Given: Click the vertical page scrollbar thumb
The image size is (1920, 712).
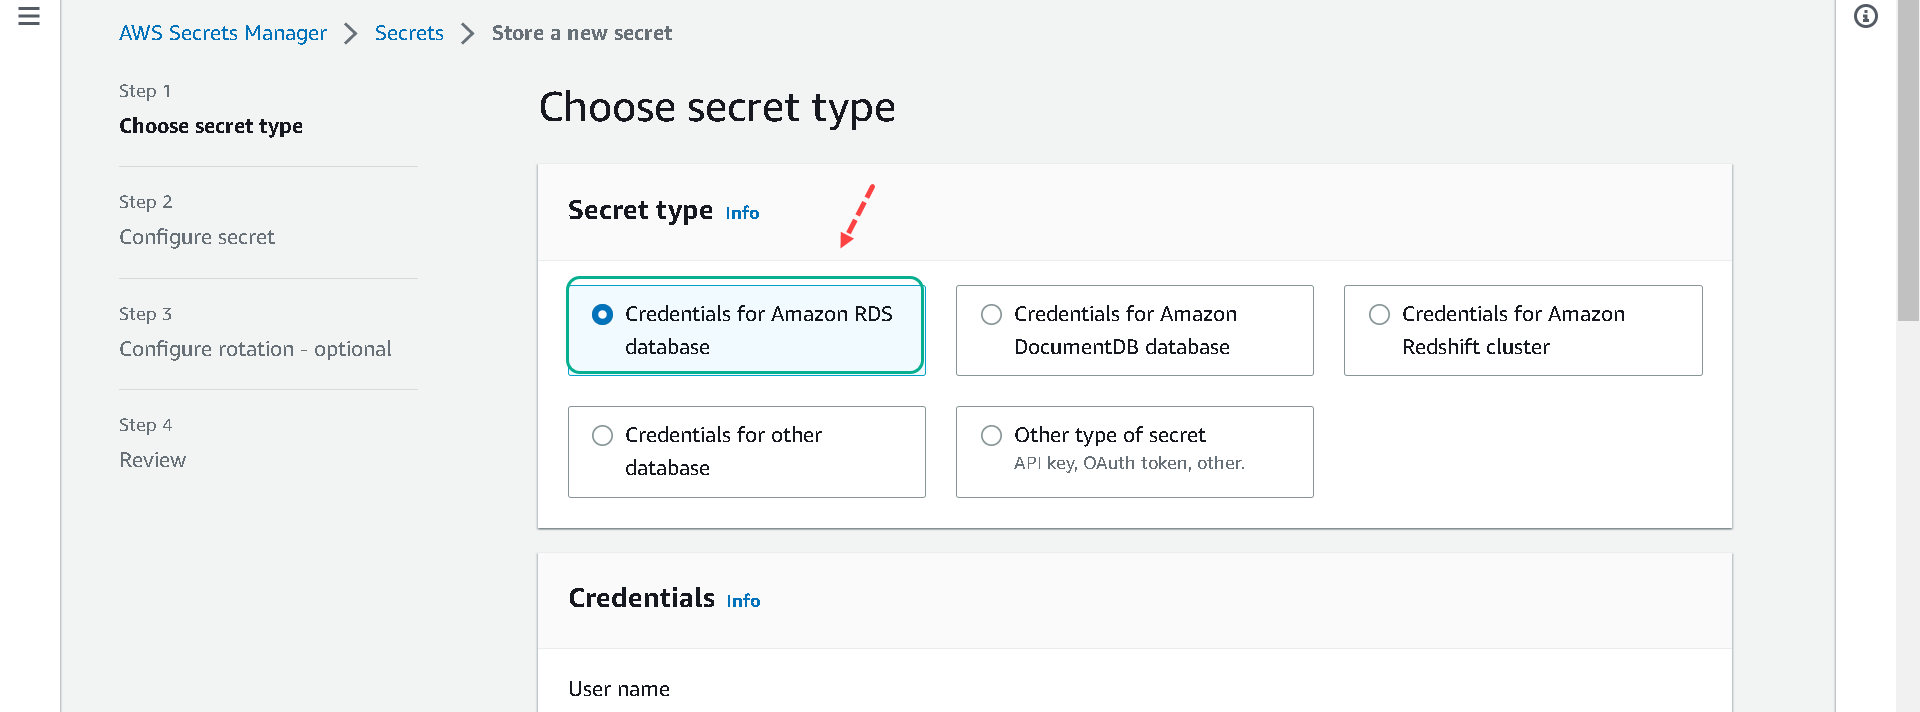Looking at the screenshot, I should (x=1908, y=160).
